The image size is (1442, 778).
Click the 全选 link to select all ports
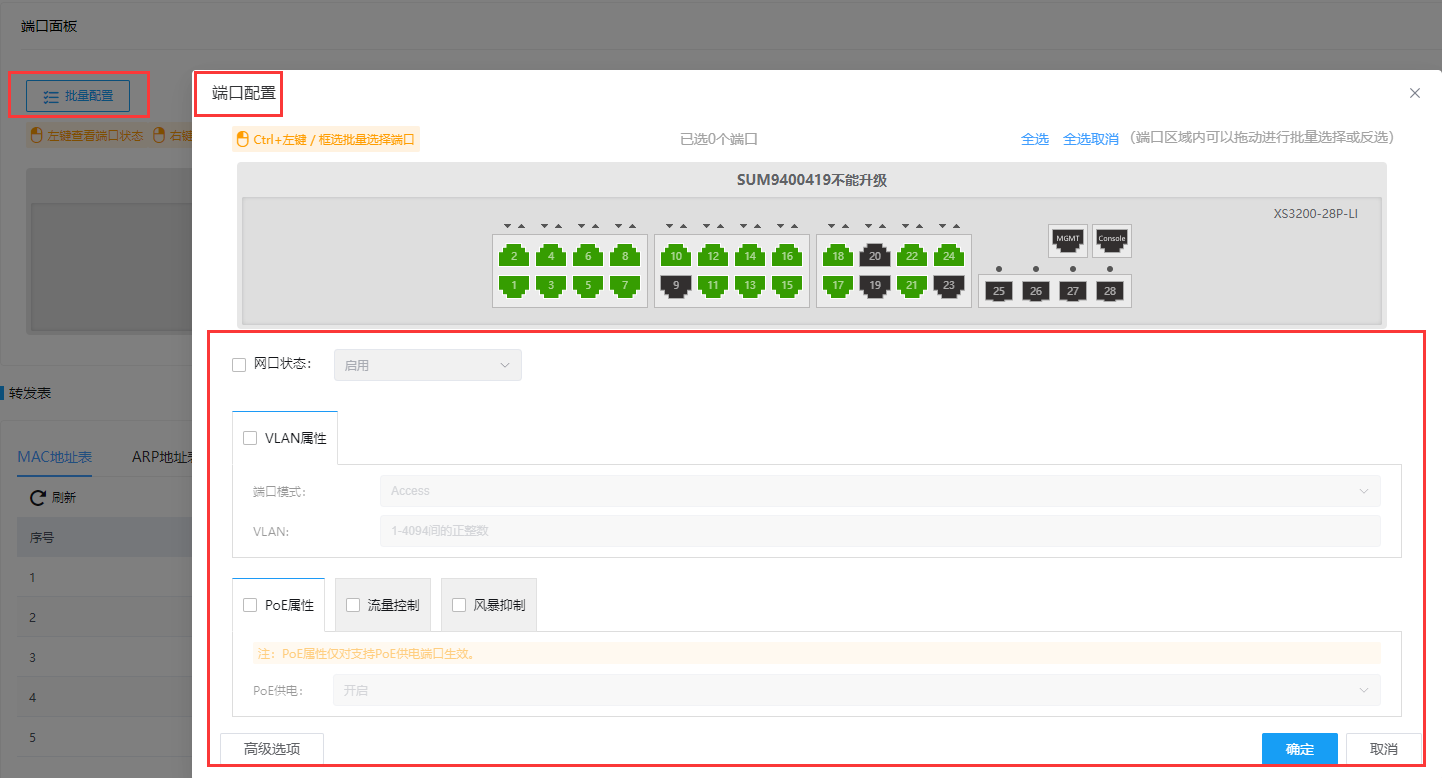point(1034,139)
